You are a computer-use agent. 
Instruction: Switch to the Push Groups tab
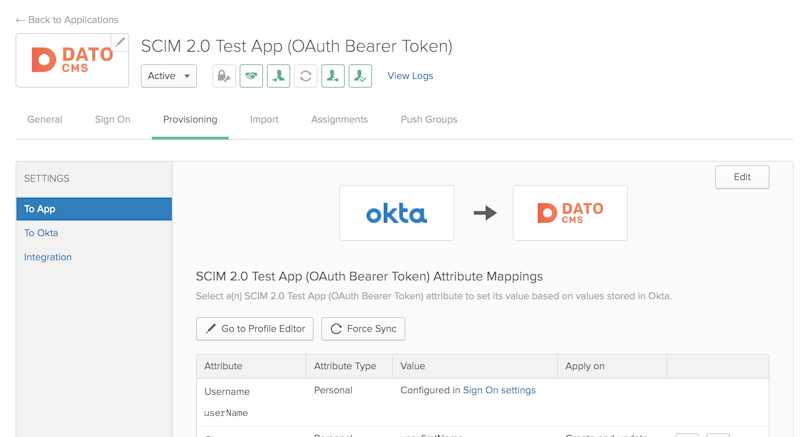[429, 119]
